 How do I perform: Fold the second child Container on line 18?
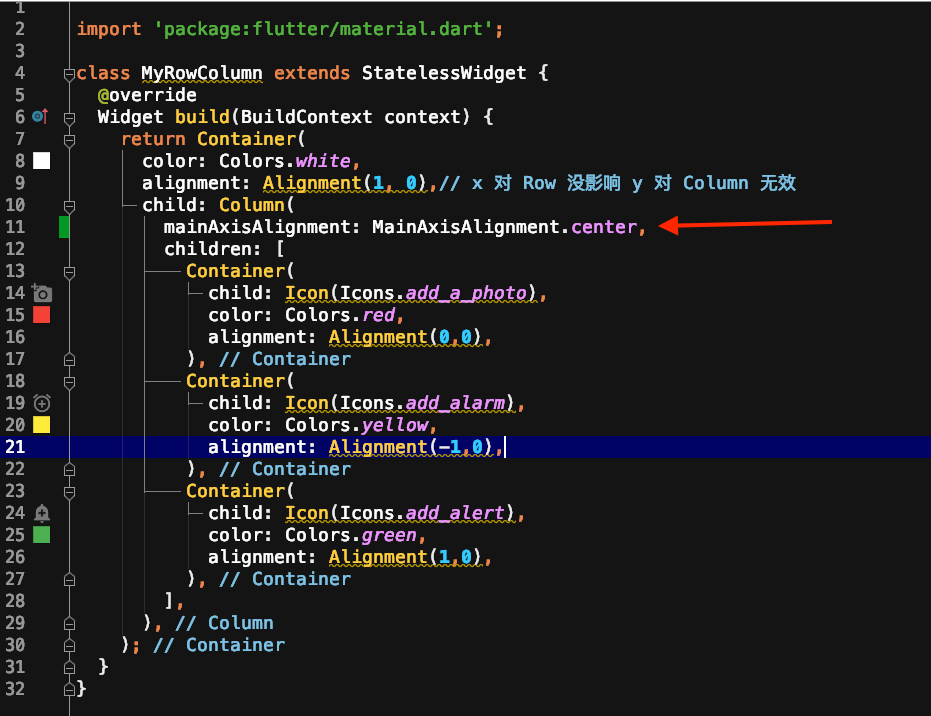point(69,382)
